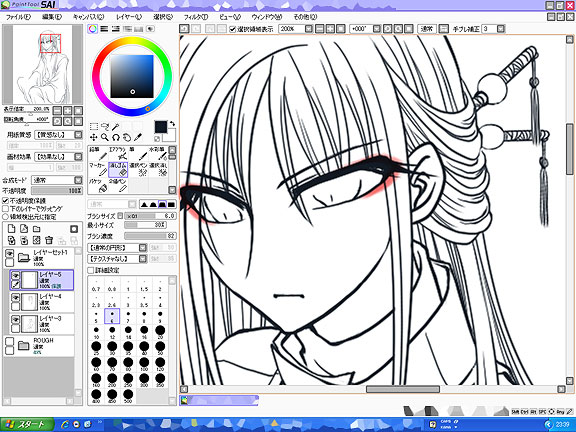The image size is (576, 432).
Task: Delete the selected layer with trash icon
Action: pyautogui.click(x=49, y=240)
